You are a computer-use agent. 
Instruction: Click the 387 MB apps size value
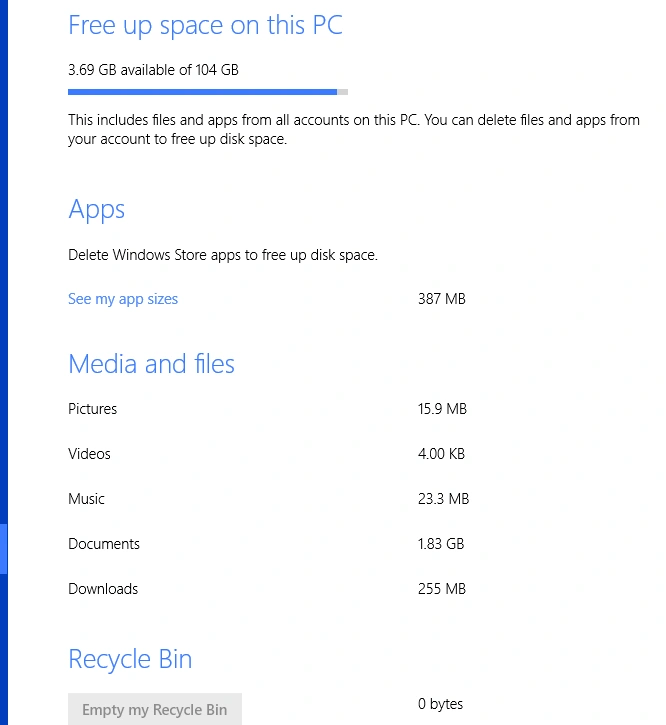click(x=442, y=299)
